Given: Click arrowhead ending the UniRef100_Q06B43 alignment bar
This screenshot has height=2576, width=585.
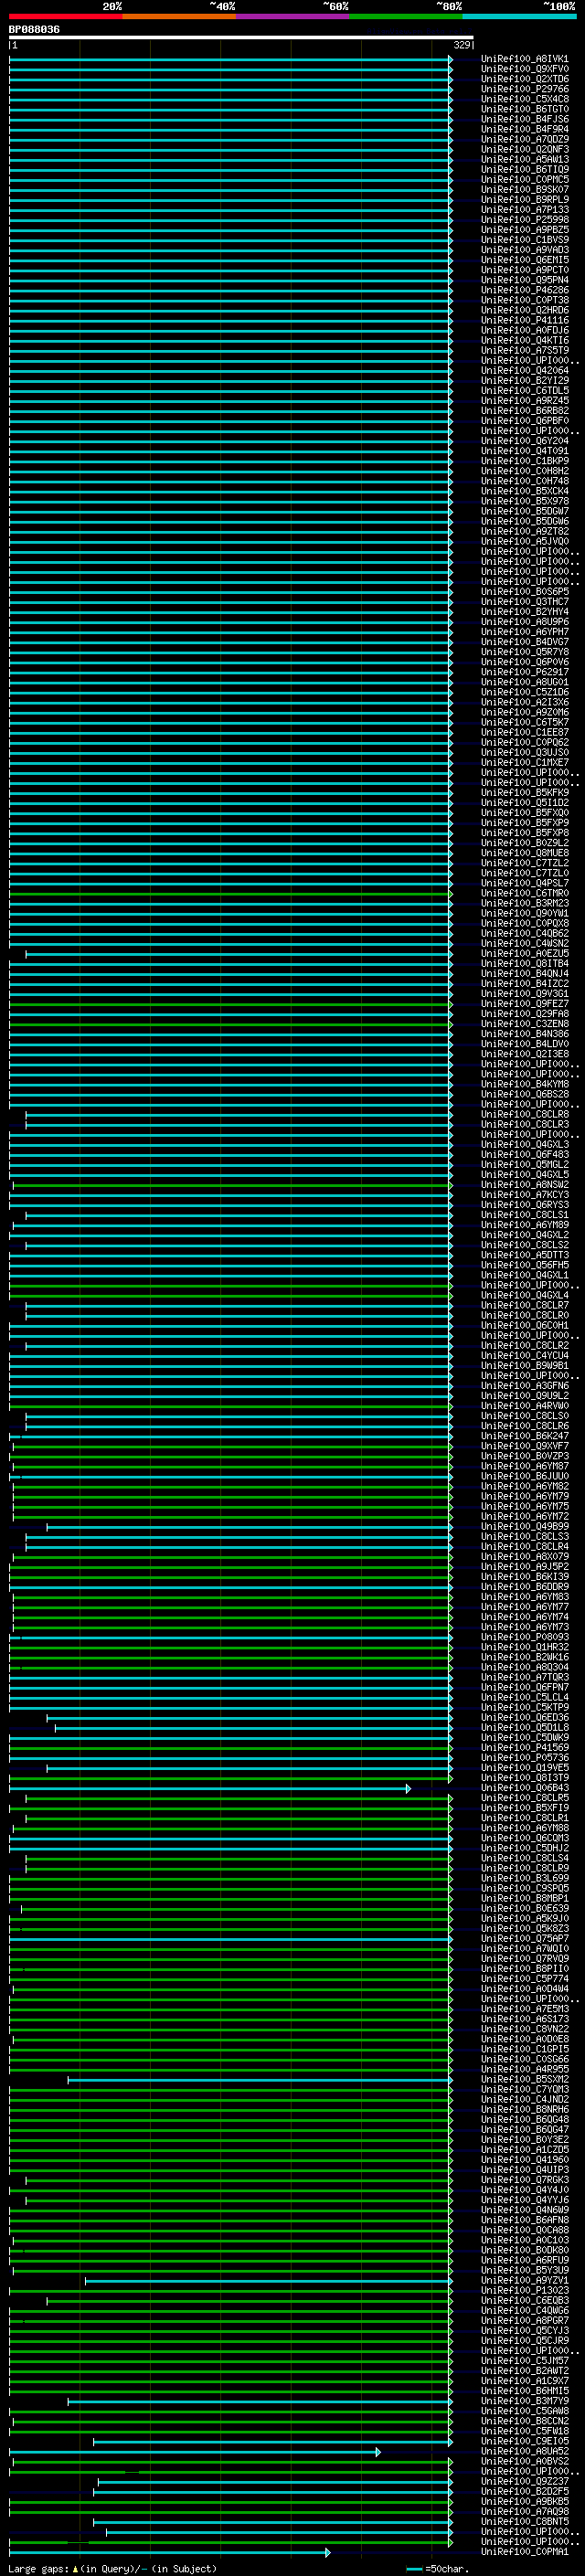Looking at the screenshot, I should click(x=408, y=1788).
